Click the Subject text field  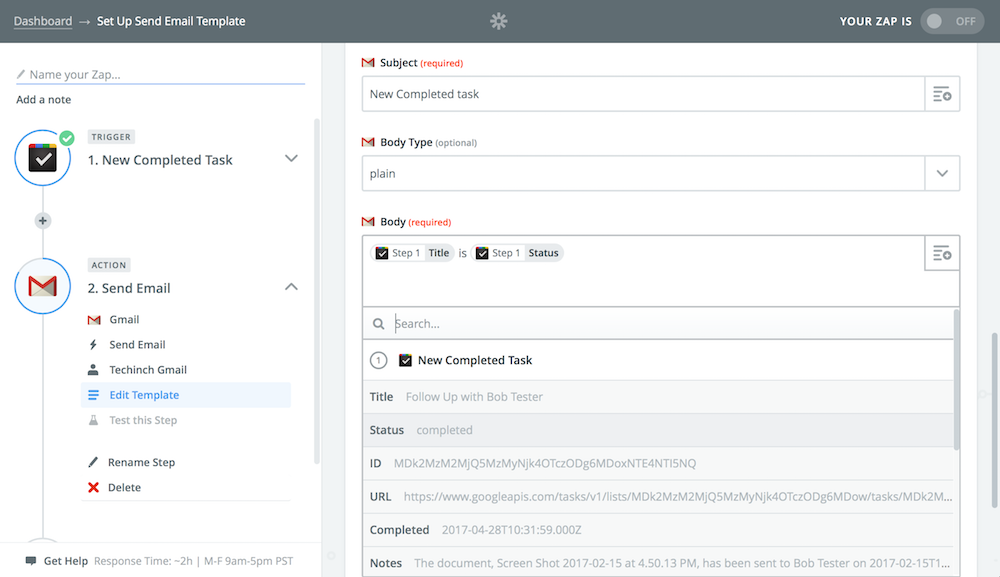tap(643, 94)
